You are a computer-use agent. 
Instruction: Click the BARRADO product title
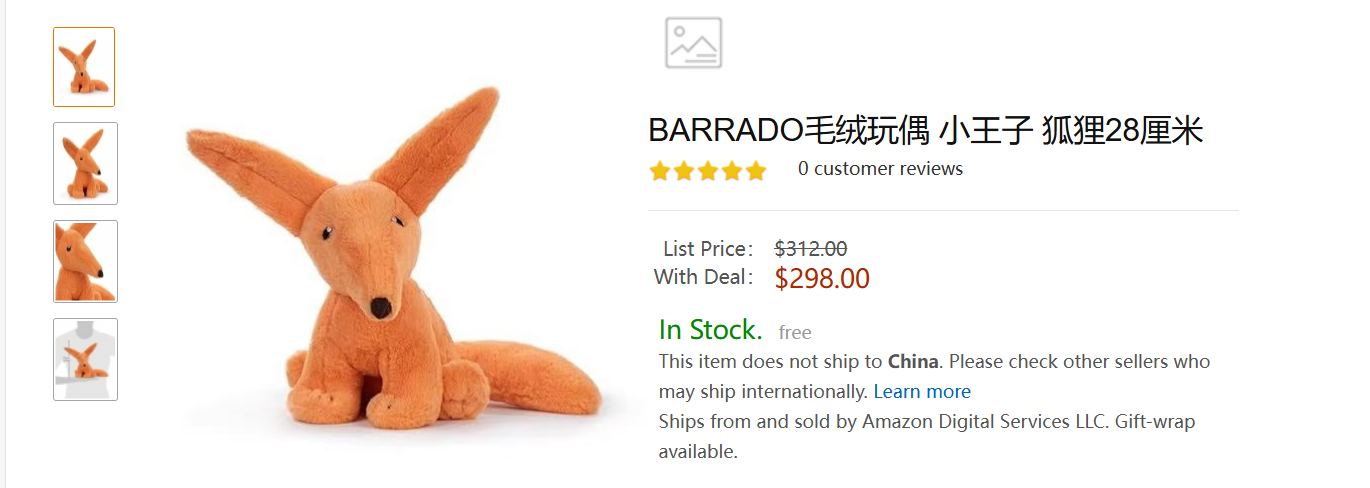coord(925,130)
